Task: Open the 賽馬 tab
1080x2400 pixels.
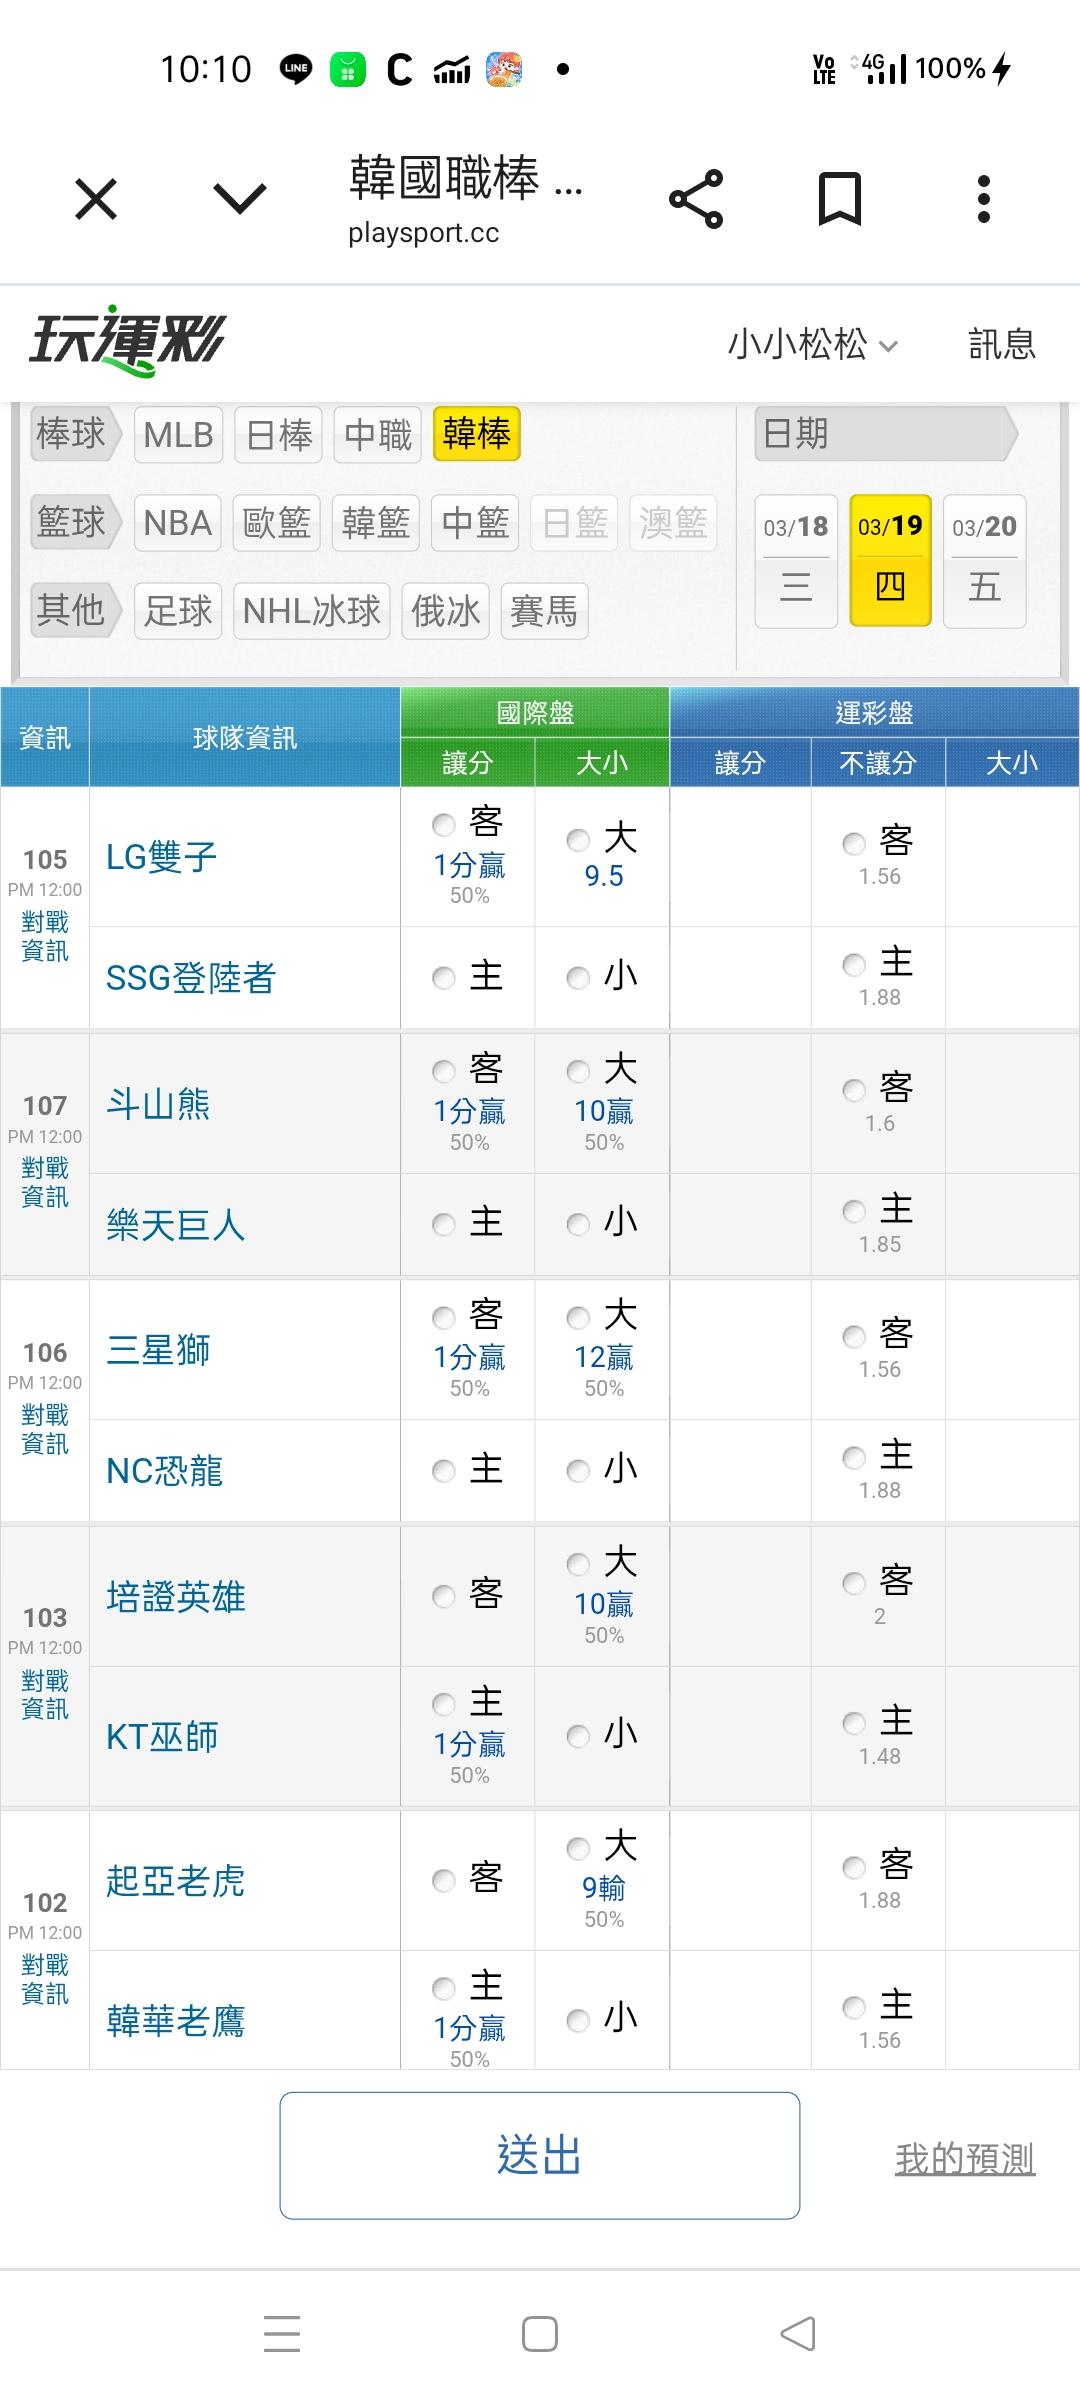Action: click(x=544, y=611)
